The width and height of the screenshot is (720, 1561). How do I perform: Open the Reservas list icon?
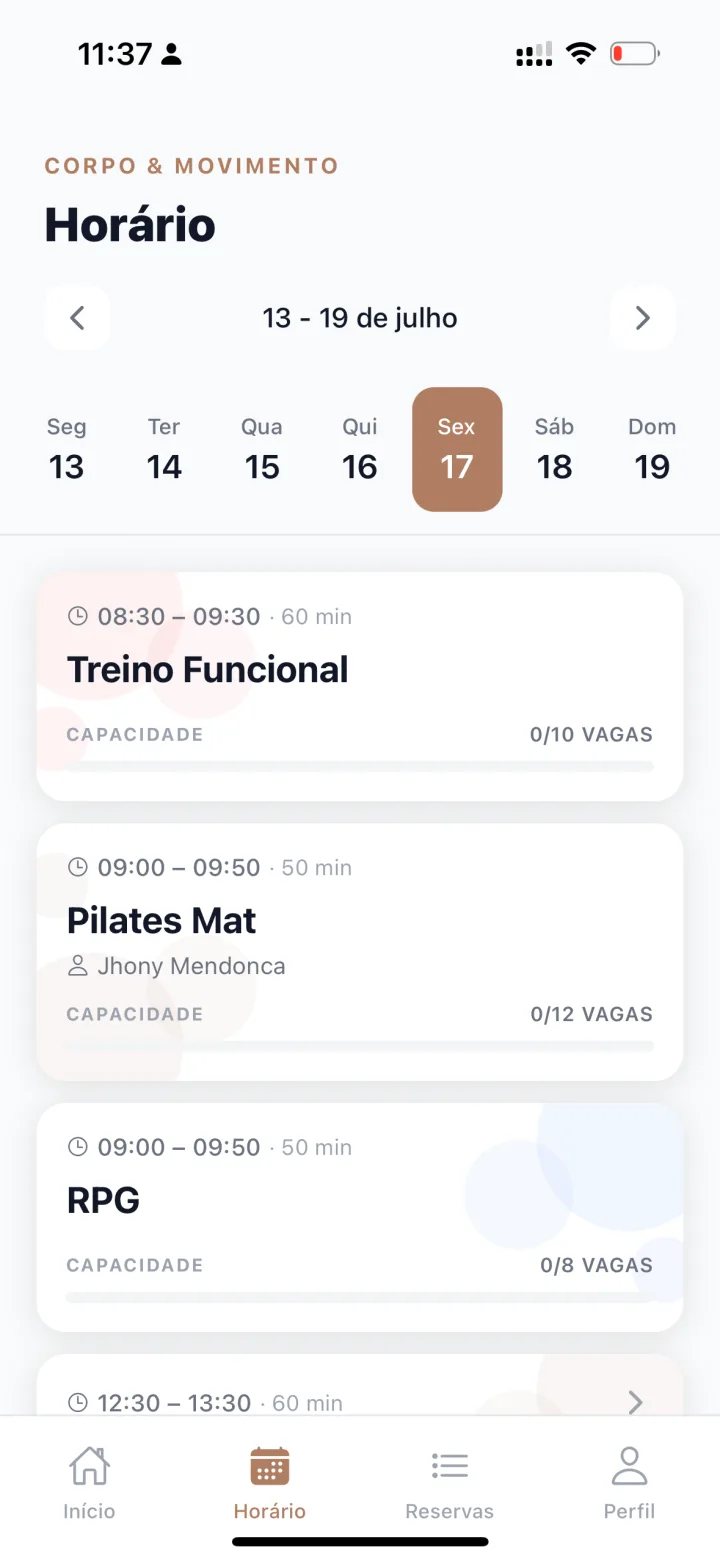click(449, 1466)
